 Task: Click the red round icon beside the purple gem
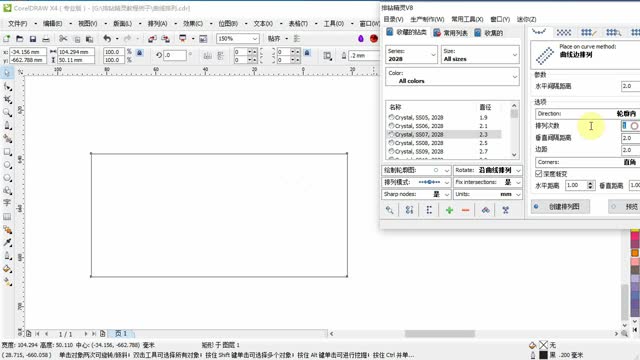coord(373,38)
